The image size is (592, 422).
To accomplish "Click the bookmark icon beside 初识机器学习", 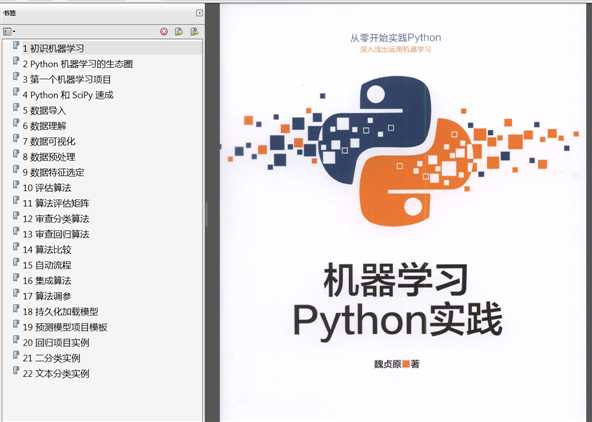I will 15,46.
